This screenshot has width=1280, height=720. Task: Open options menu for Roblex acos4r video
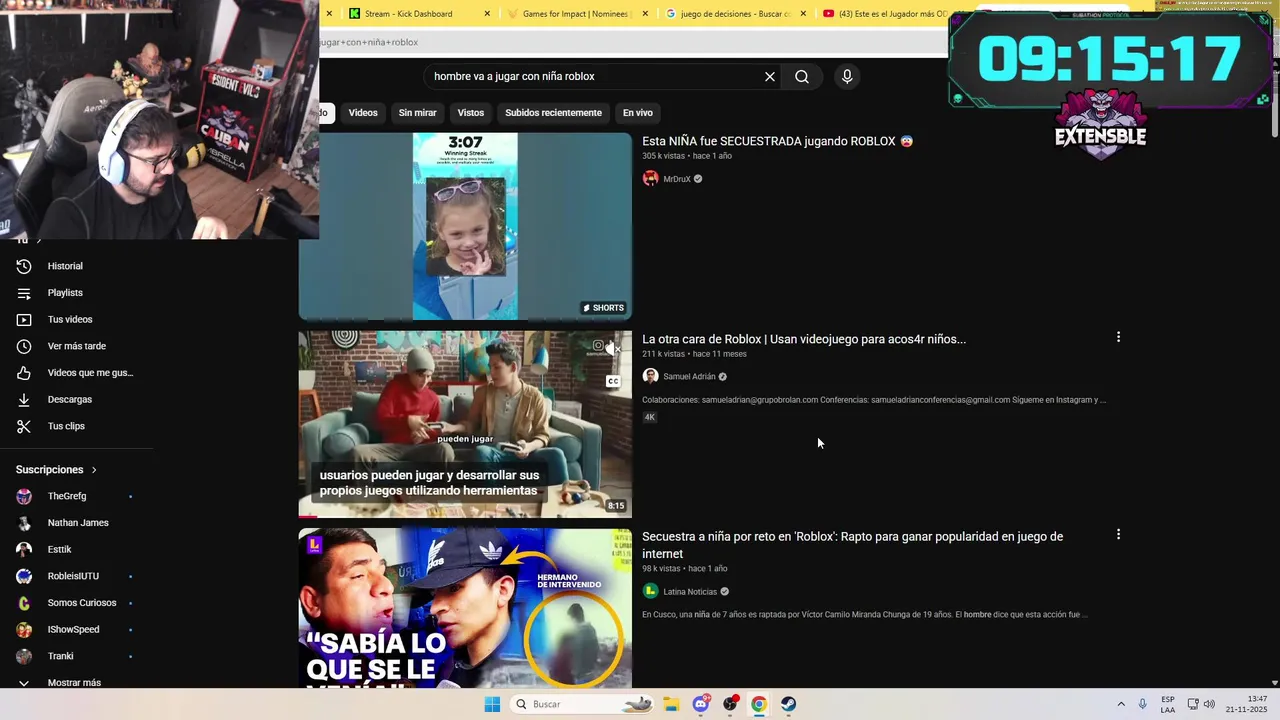point(1118,338)
